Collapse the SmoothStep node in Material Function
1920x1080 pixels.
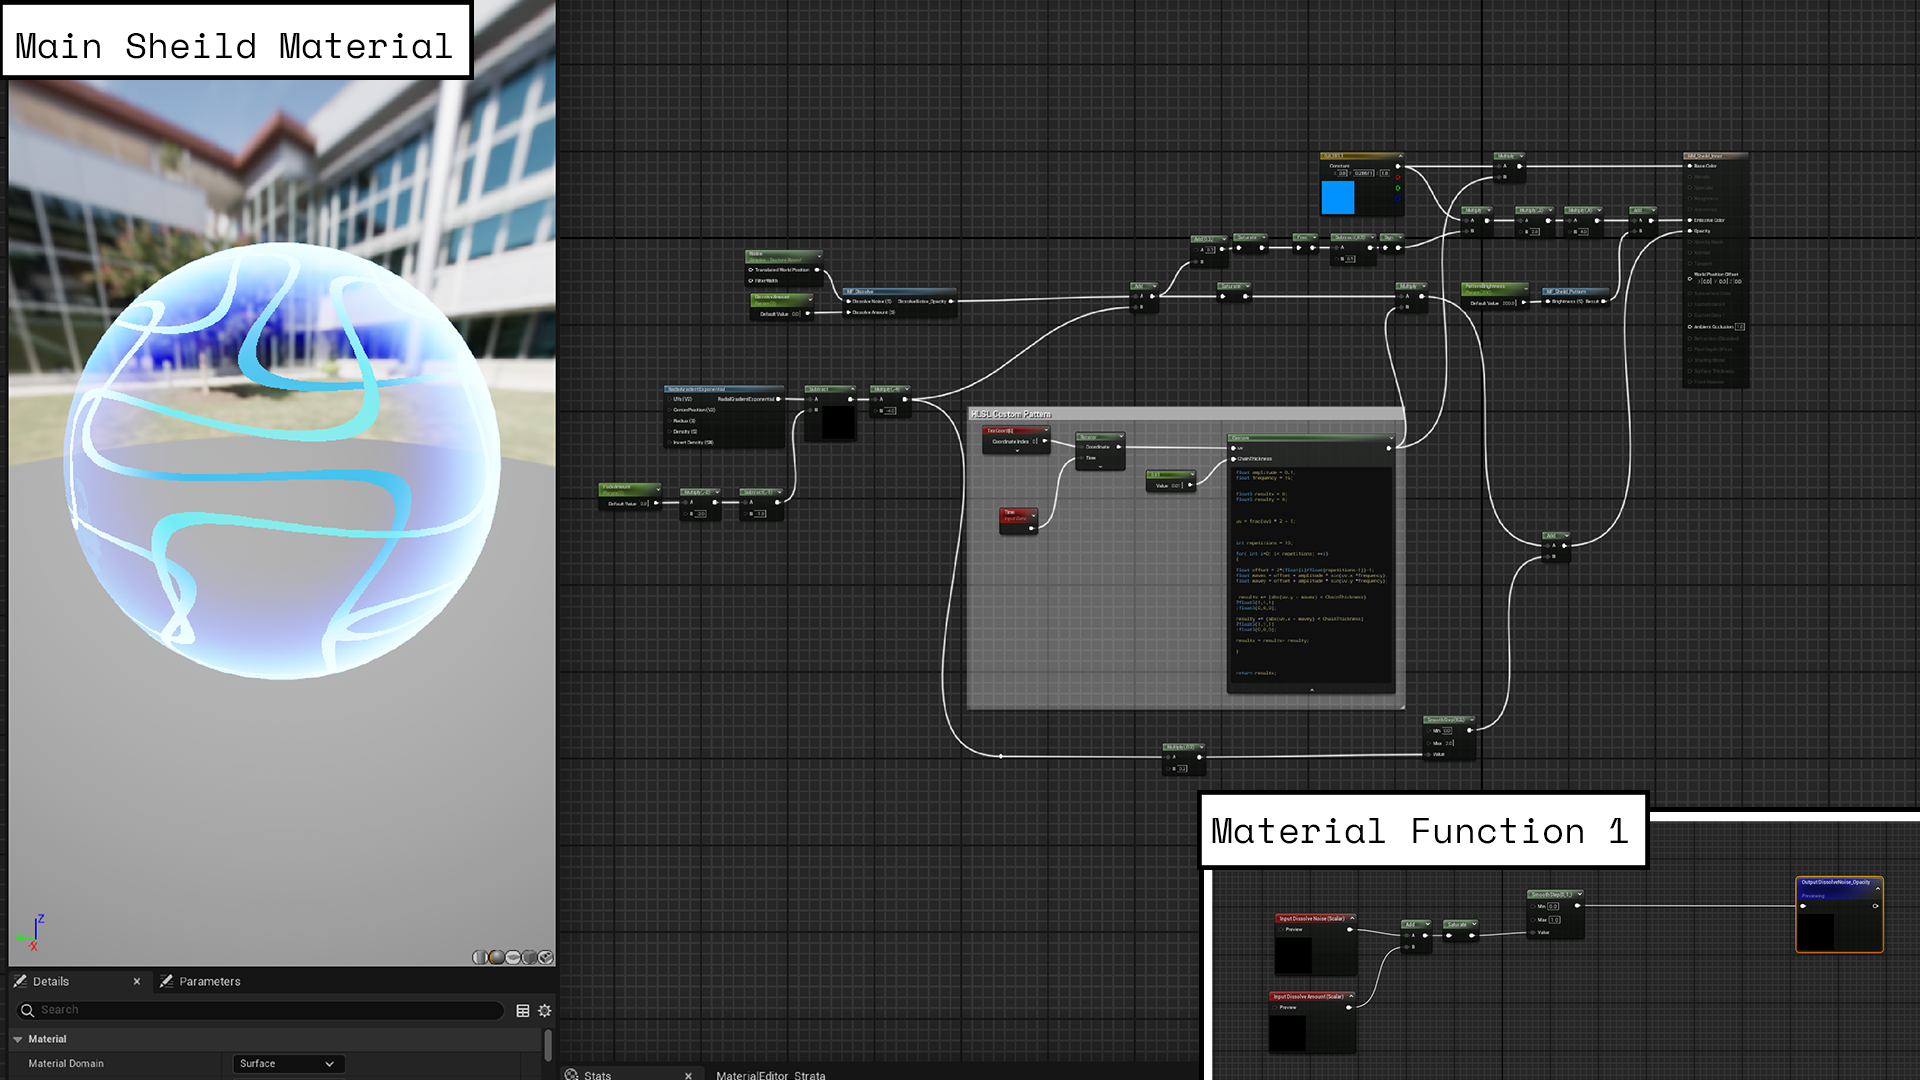[1579, 894]
